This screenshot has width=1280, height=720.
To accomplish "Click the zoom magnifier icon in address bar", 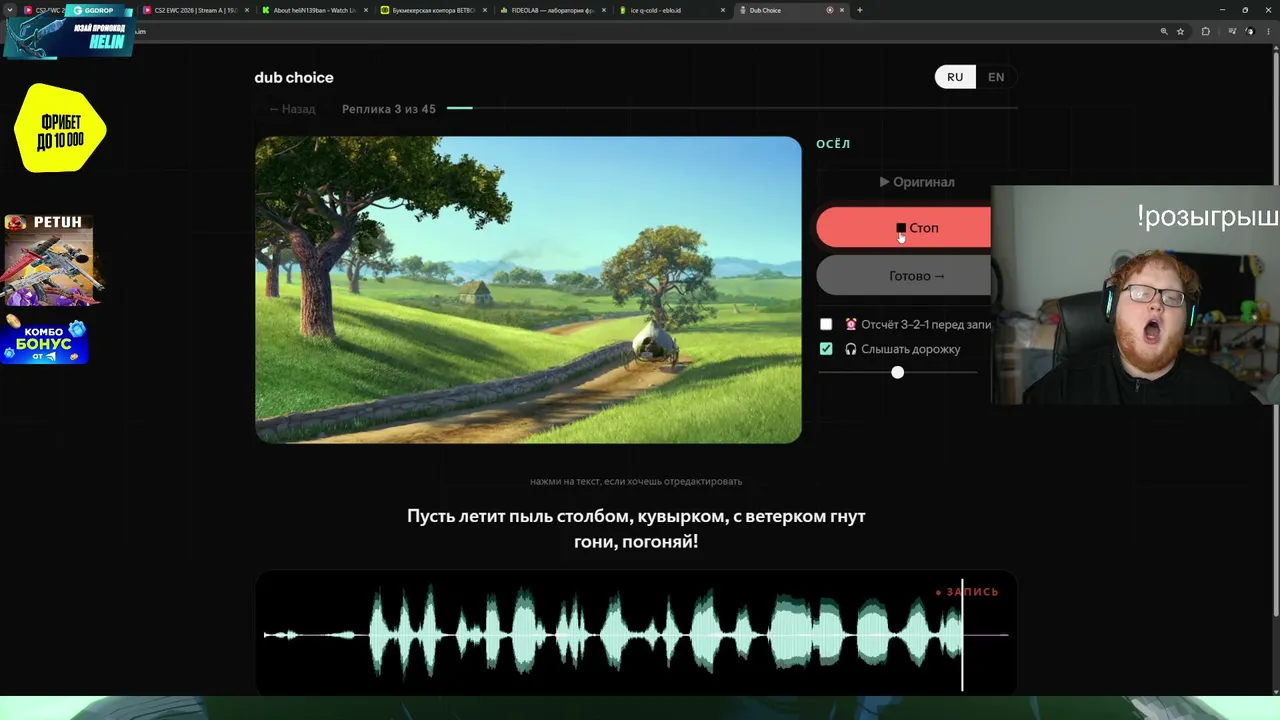I will point(1164,31).
